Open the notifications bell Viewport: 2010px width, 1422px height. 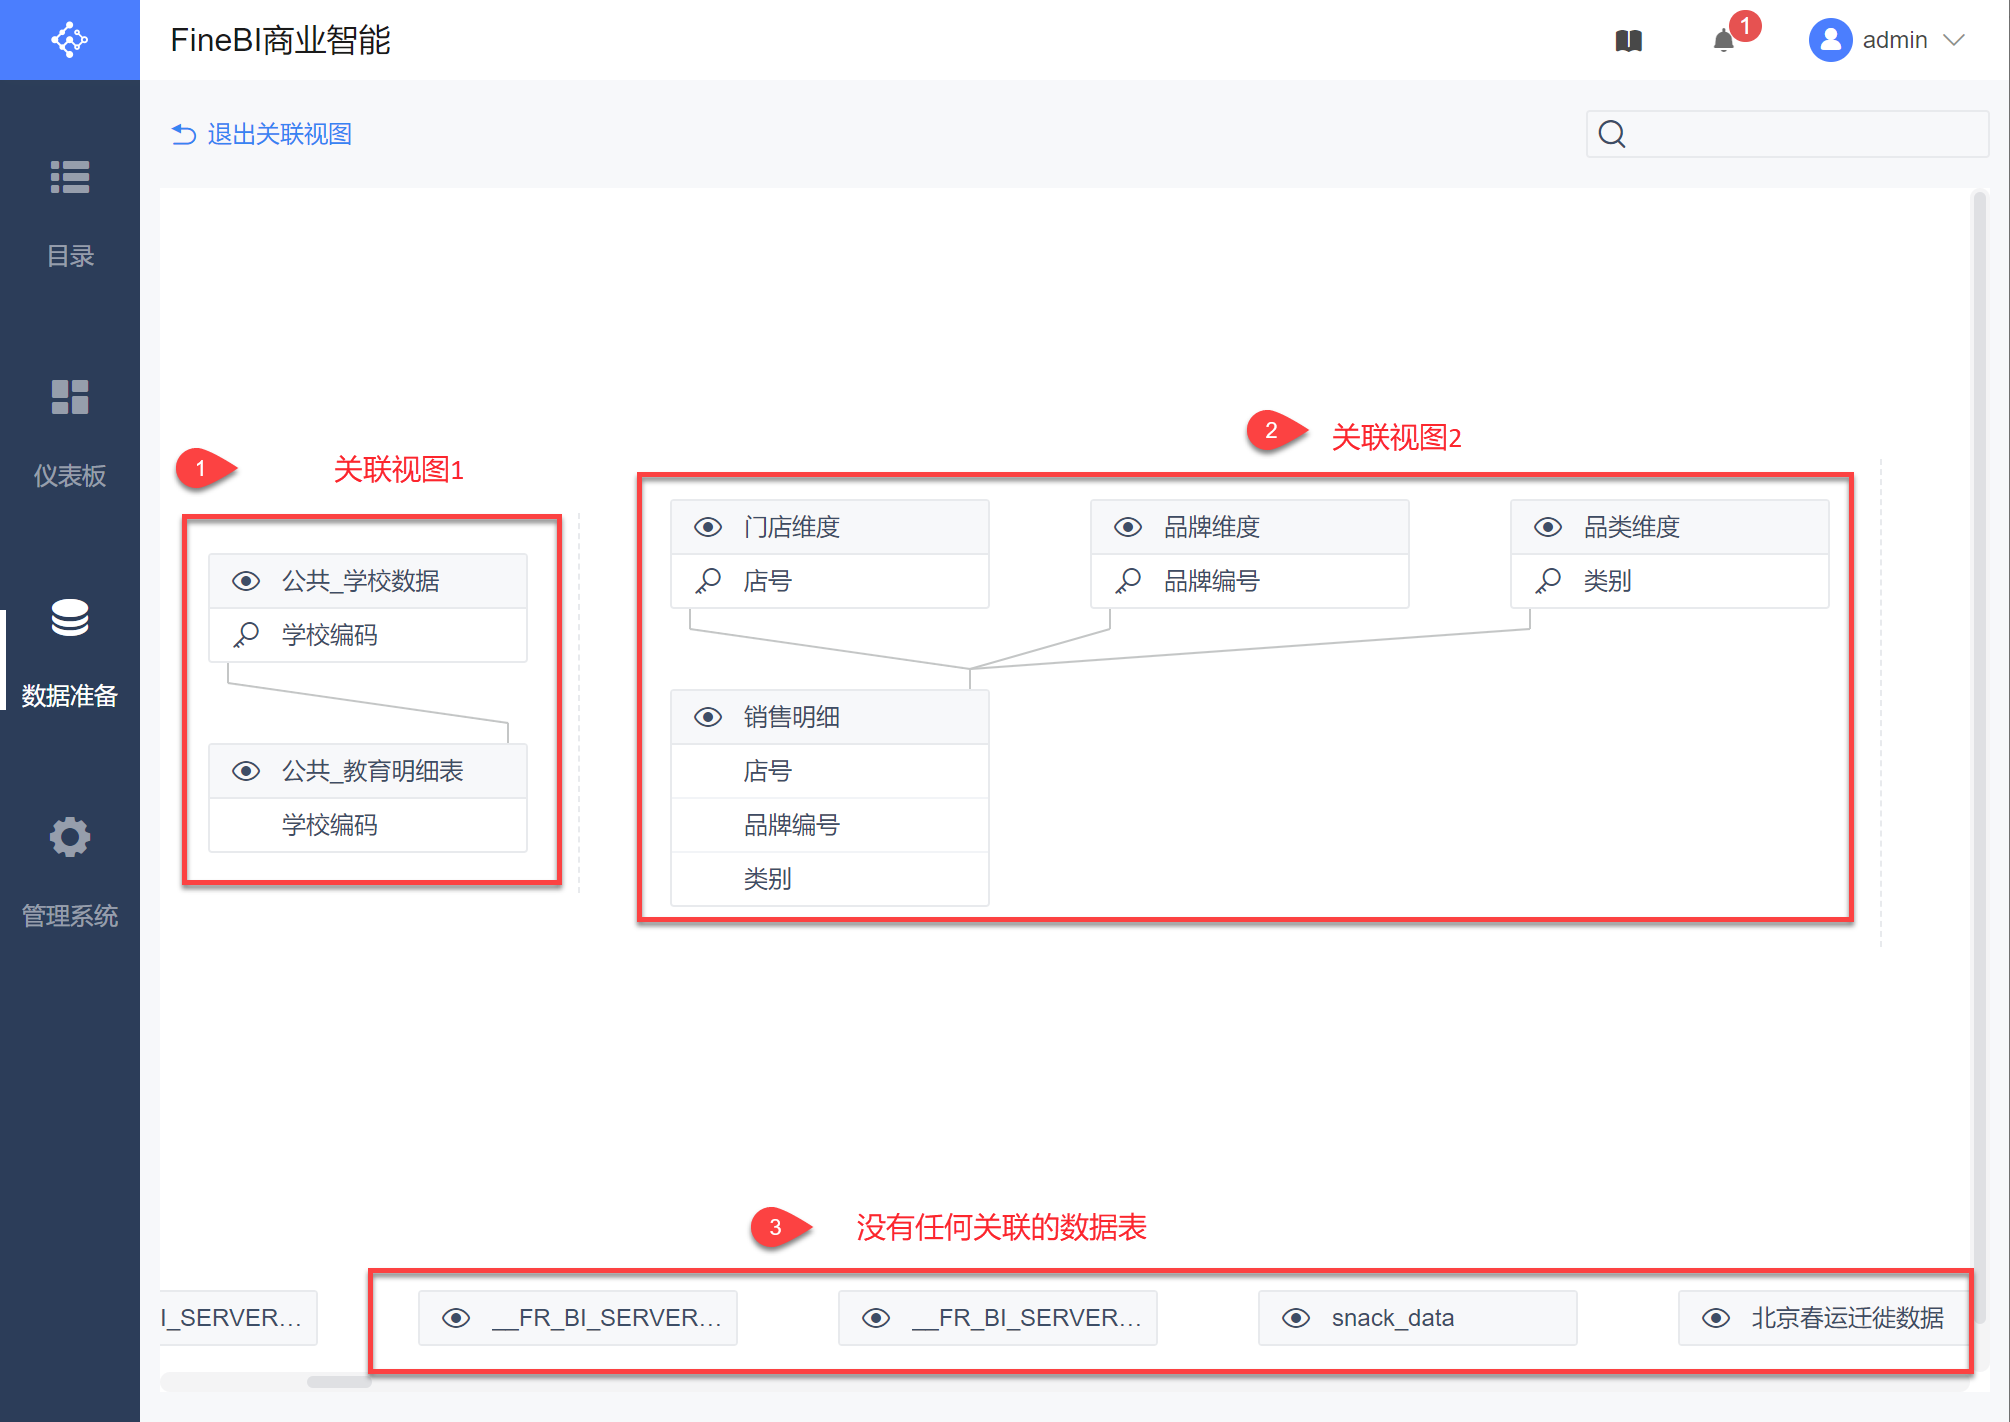click(x=1723, y=41)
